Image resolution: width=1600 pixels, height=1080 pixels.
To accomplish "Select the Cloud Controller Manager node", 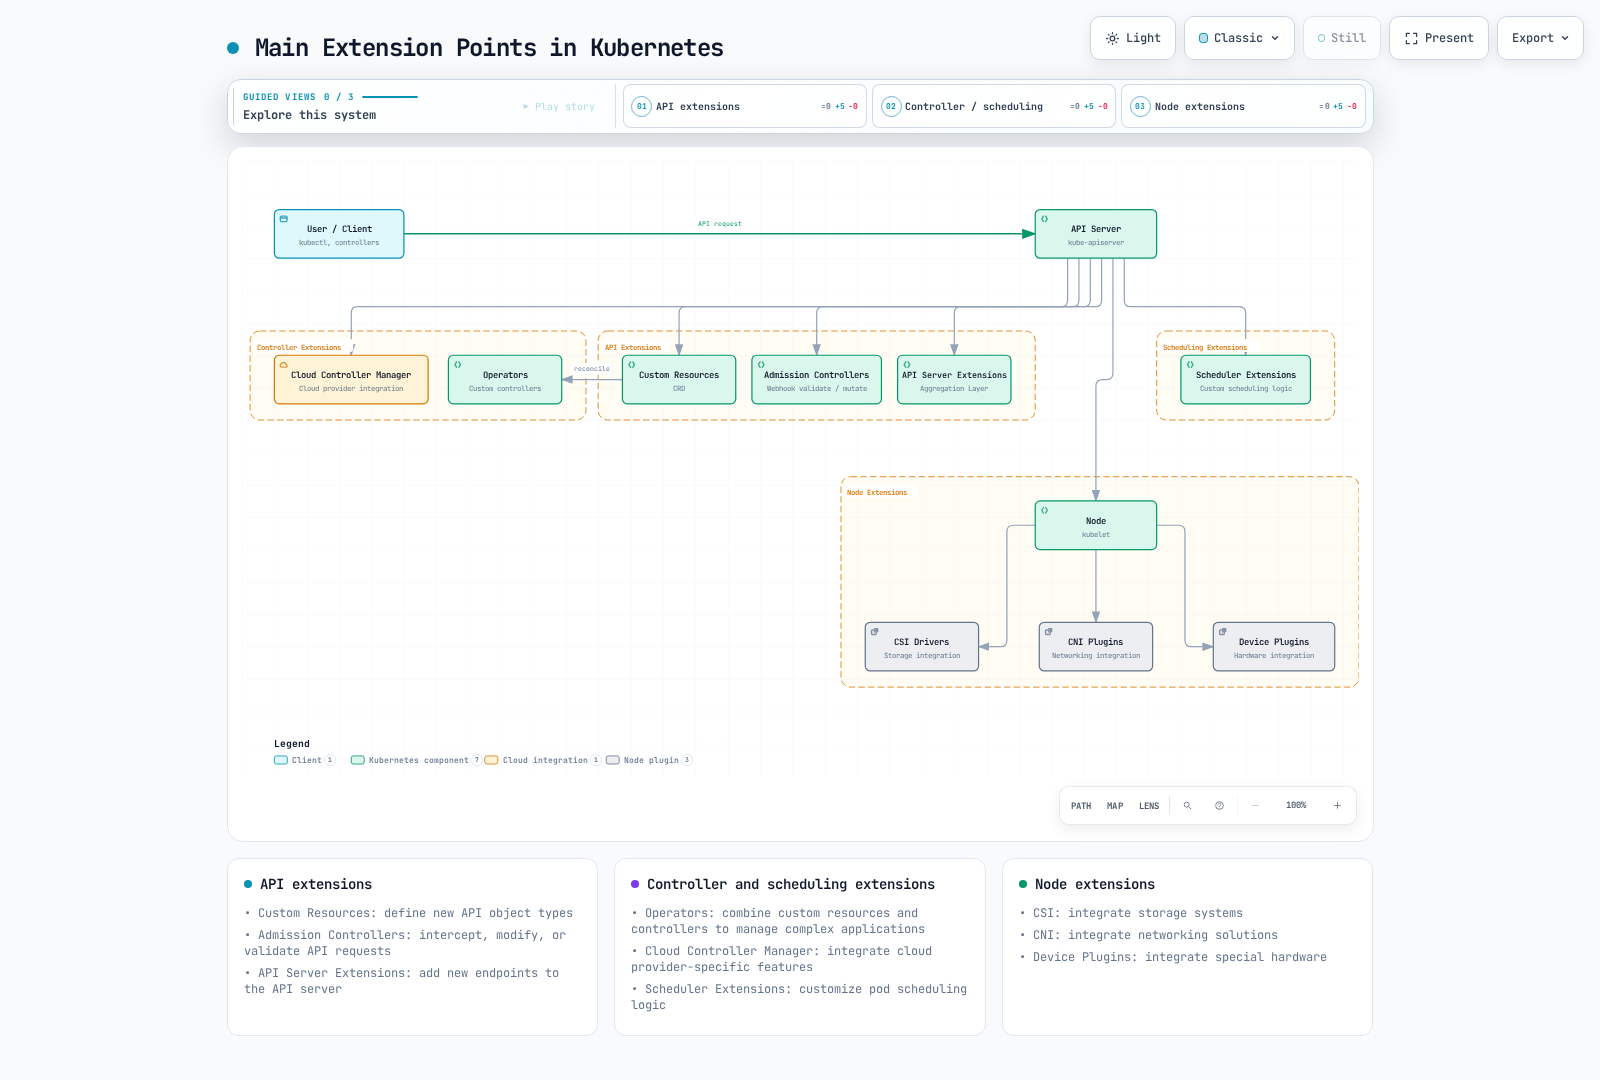I will point(351,380).
